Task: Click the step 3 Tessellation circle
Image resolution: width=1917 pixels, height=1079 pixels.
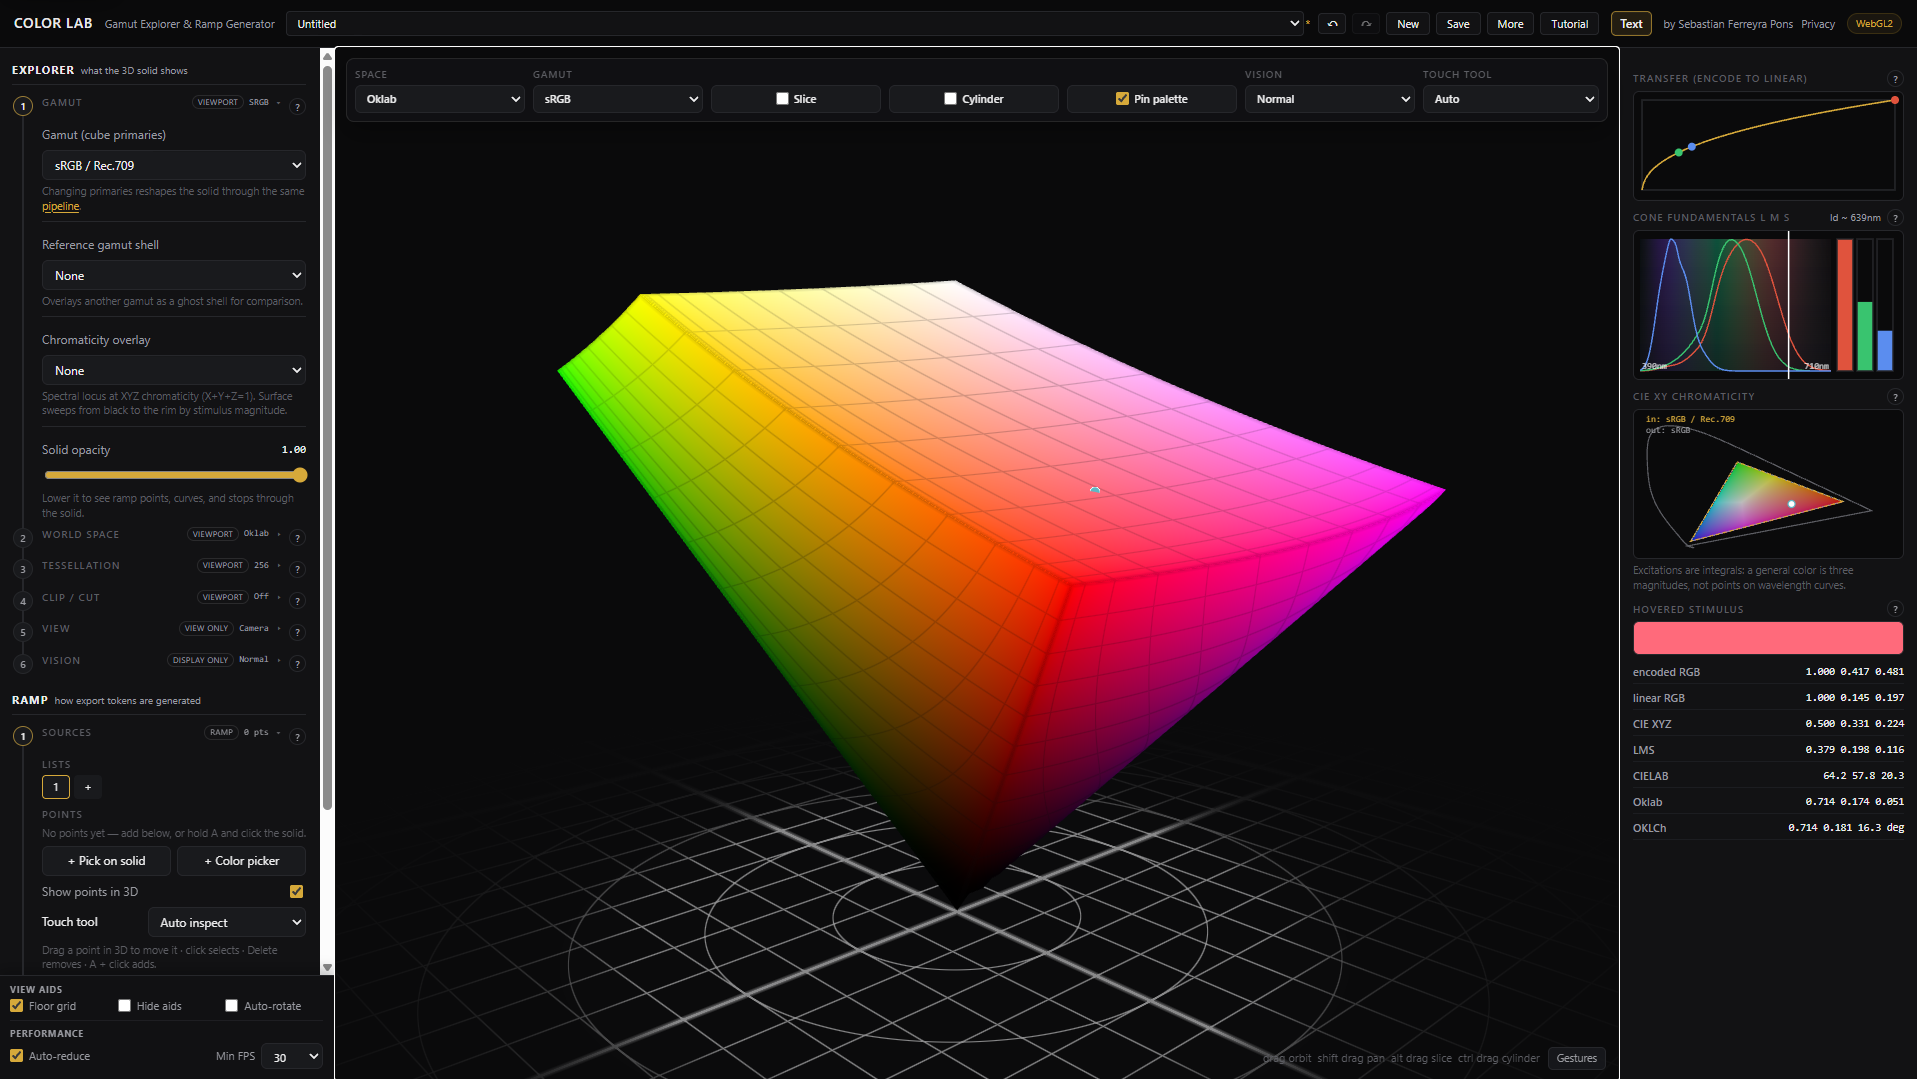Action: pos(23,569)
